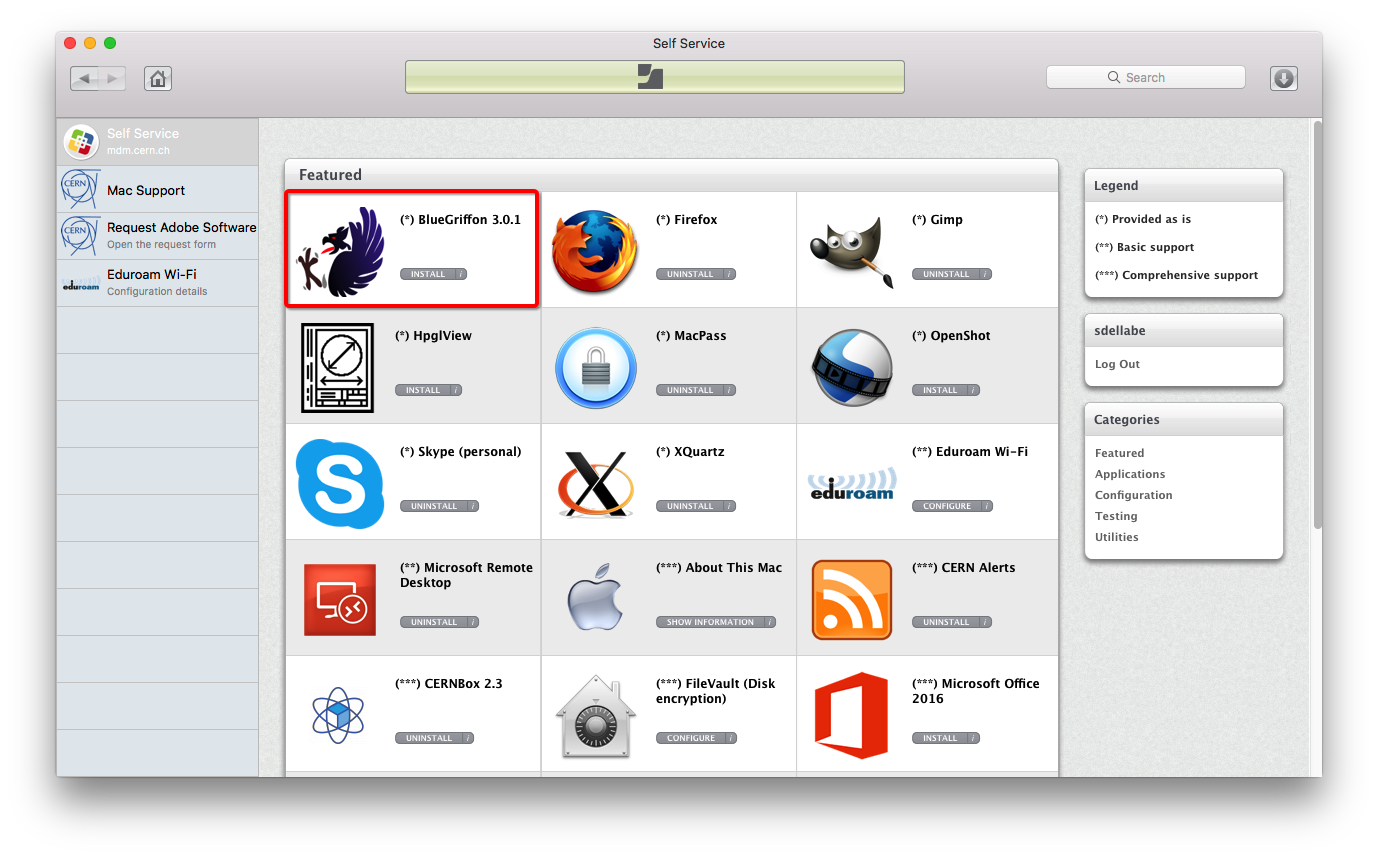Click the eduroam logo in Featured grid
This screenshot has height=857, width=1378.
[851, 483]
